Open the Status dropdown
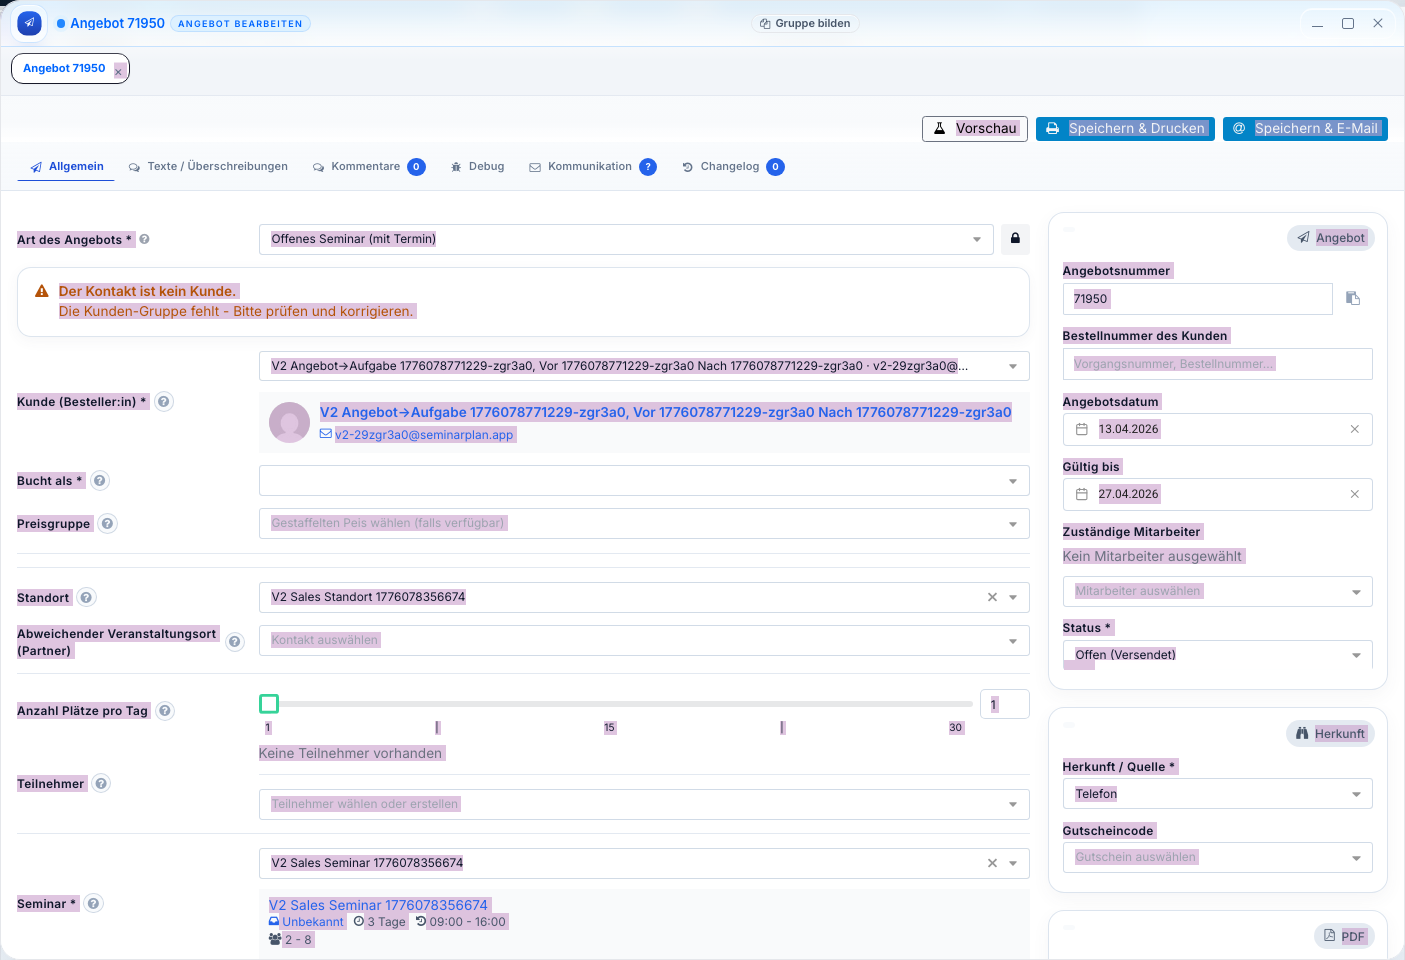 pos(1356,655)
